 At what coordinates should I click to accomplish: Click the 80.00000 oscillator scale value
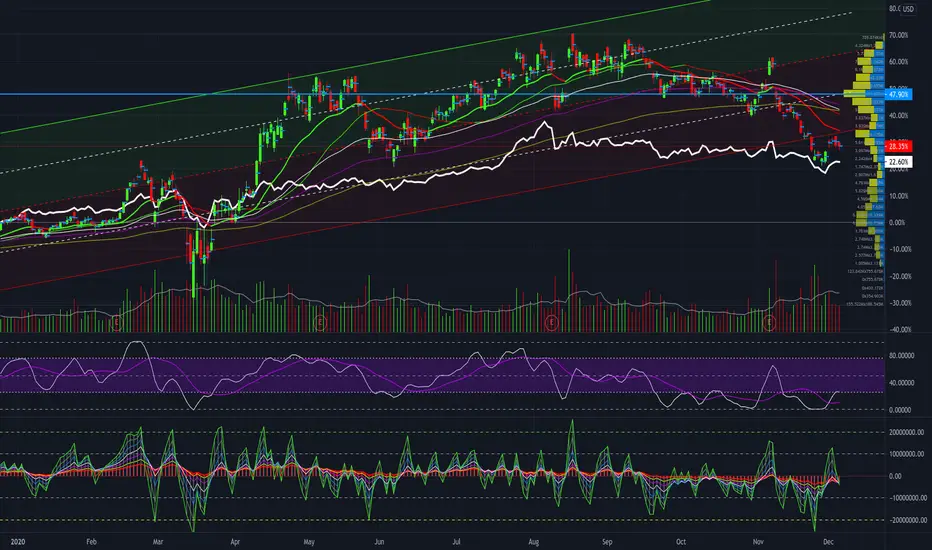[x=902, y=356]
